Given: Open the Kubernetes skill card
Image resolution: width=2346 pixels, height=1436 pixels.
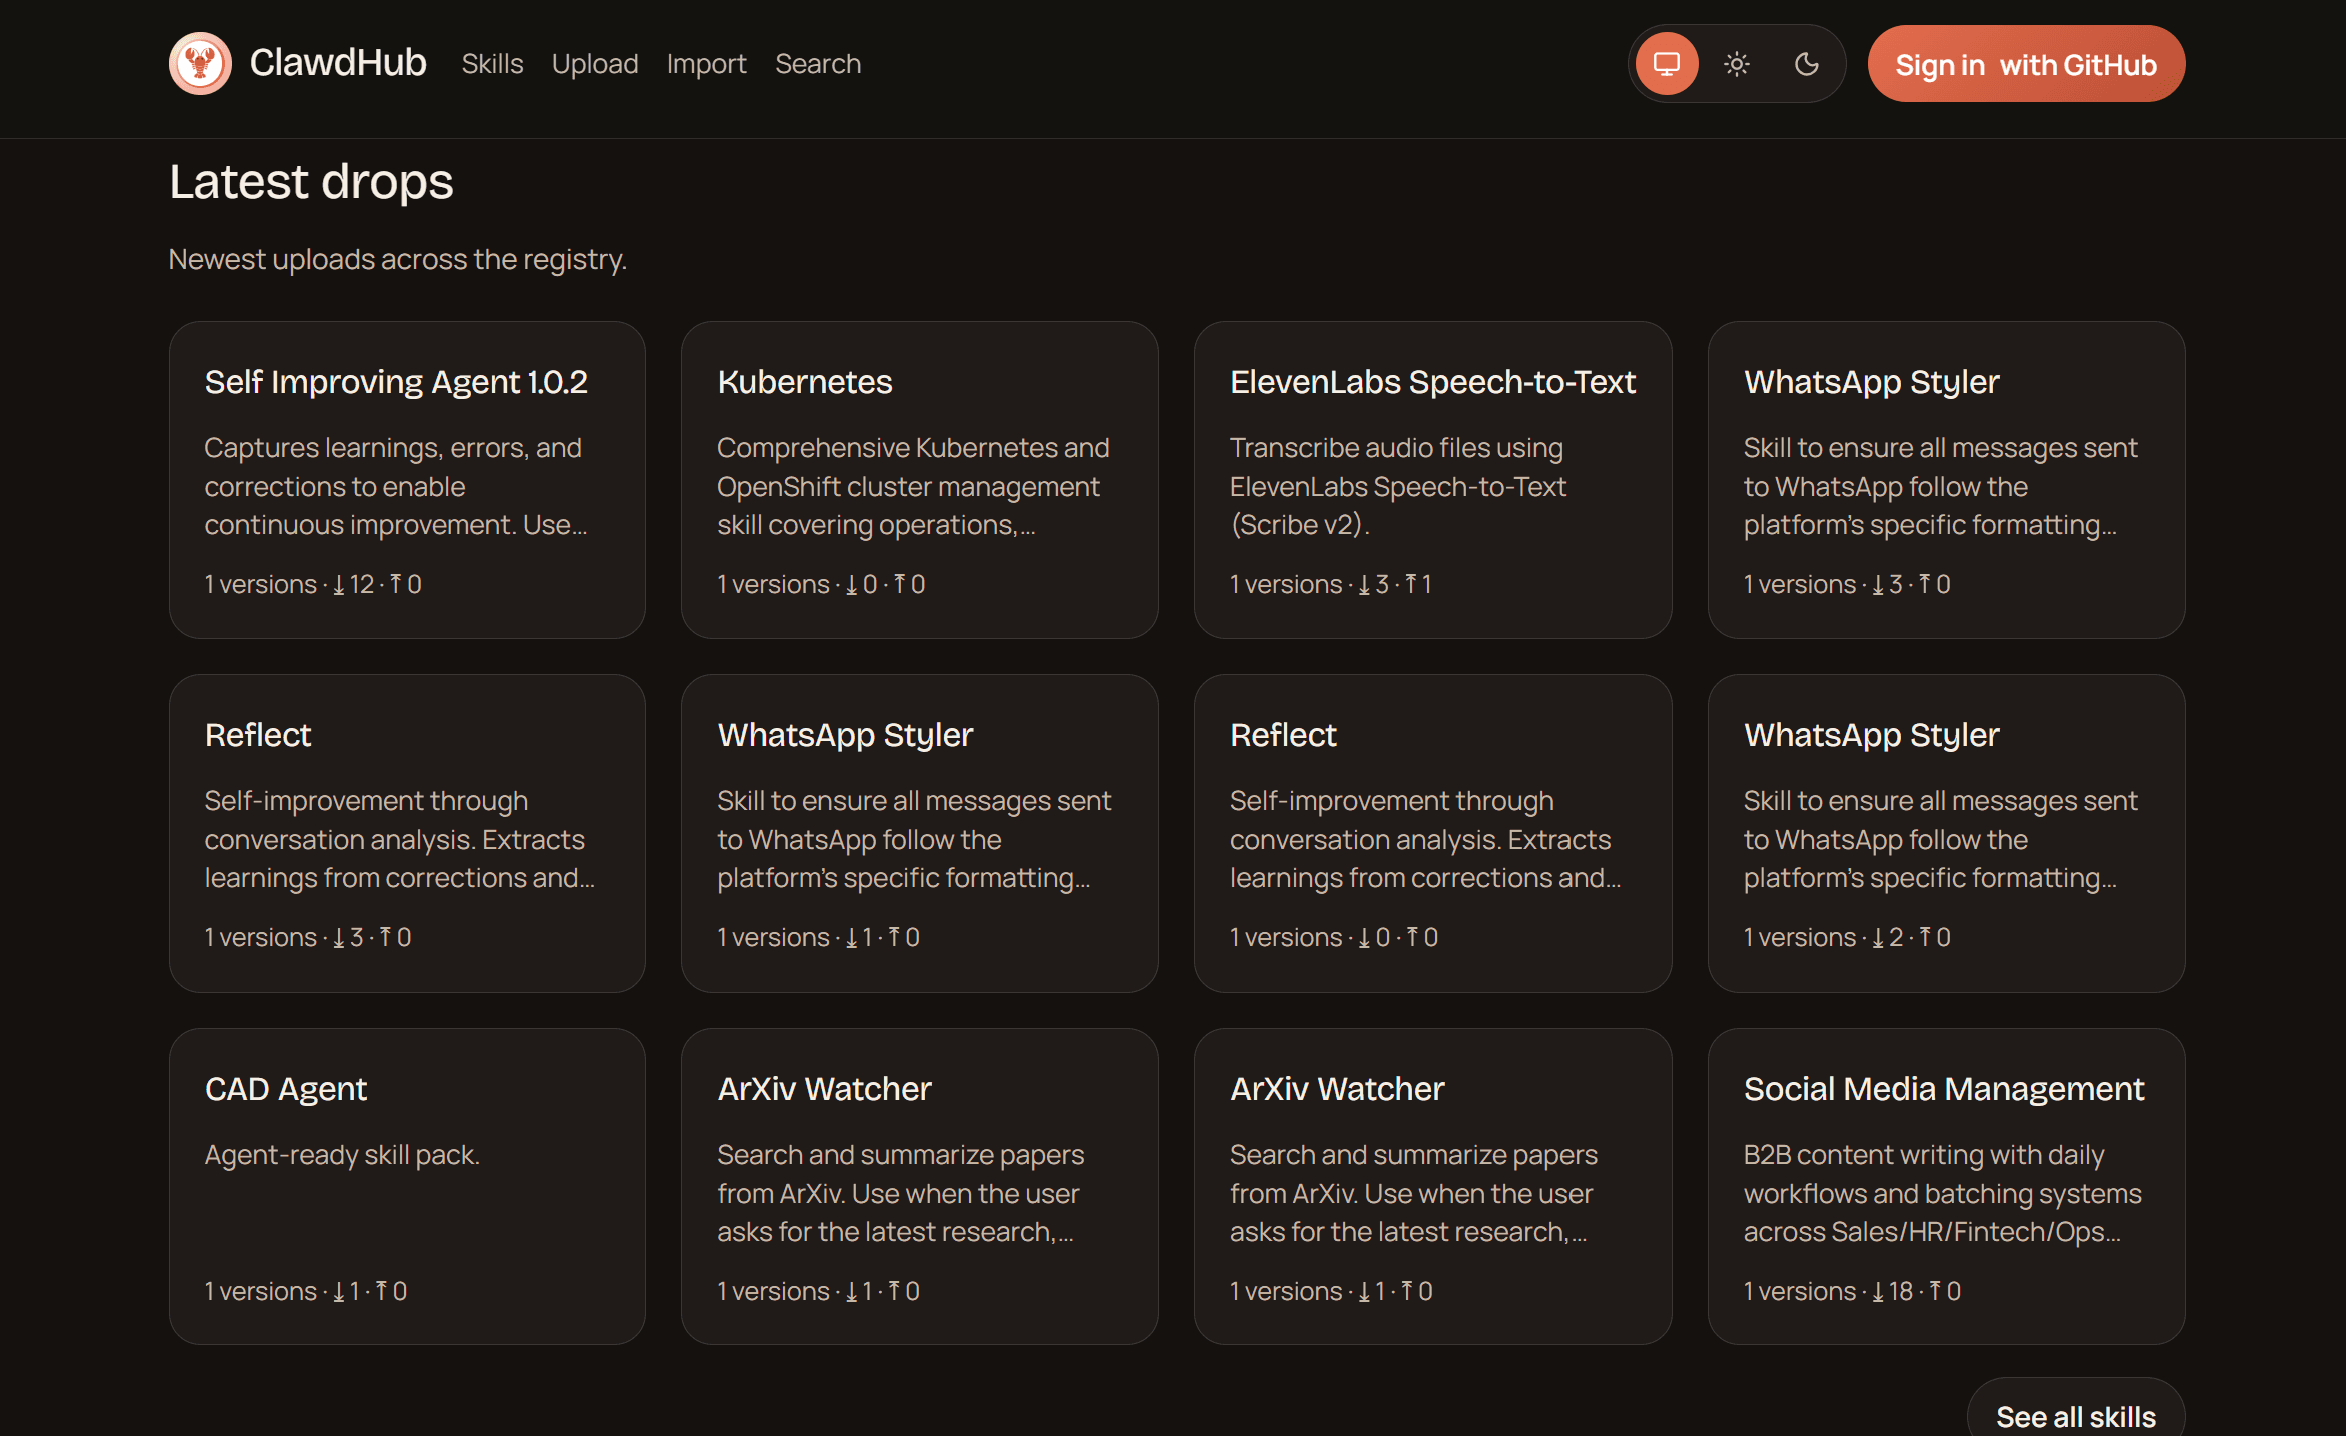Looking at the screenshot, I should tap(919, 479).
